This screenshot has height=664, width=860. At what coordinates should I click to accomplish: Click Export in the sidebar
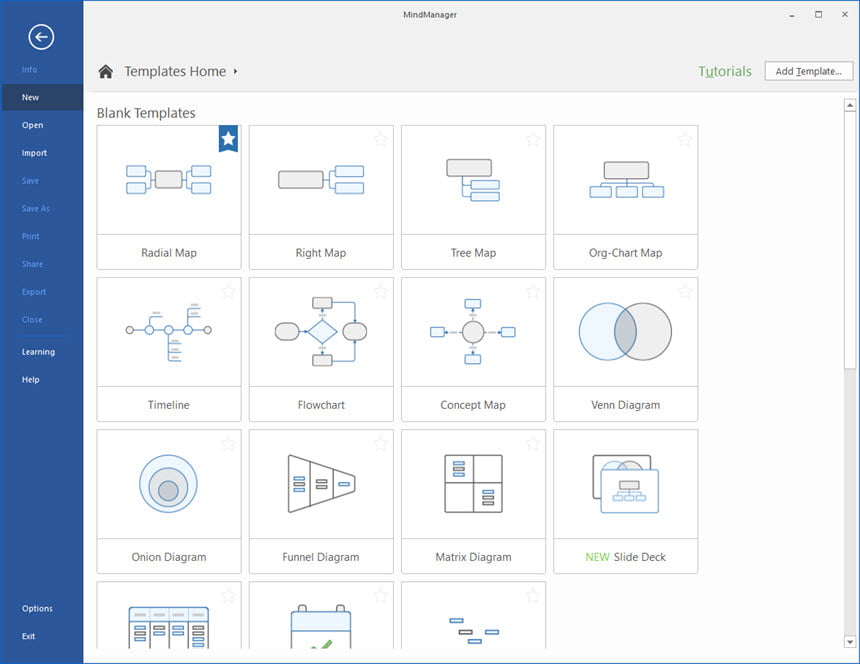(34, 292)
